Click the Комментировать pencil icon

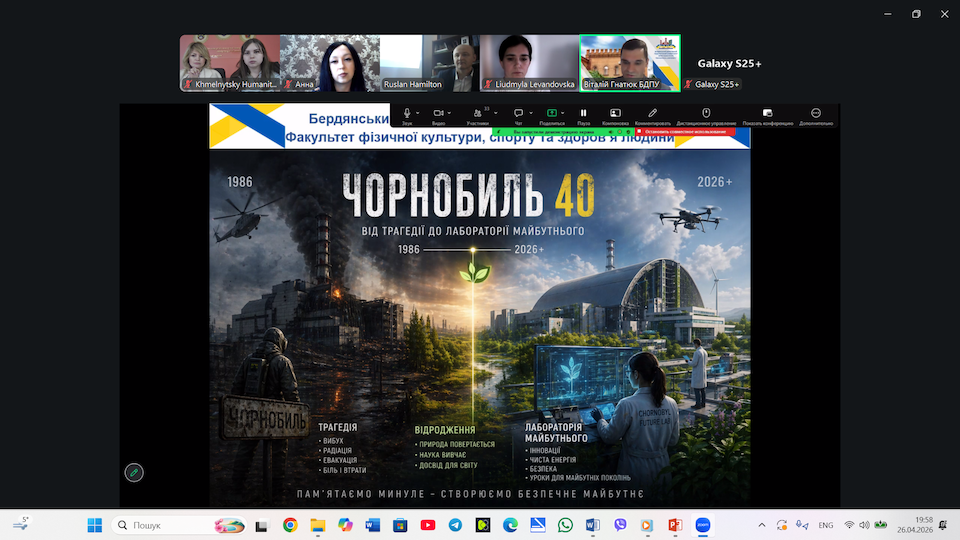[x=652, y=113]
